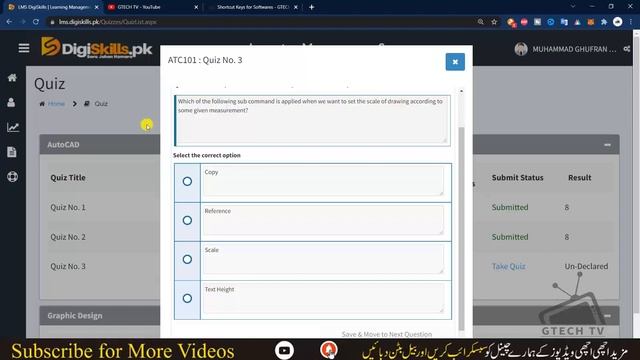The height and width of the screenshot is (360, 640).
Task: Switch to the GTECH TV YouTube tab
Action: (x=152, y=7)
